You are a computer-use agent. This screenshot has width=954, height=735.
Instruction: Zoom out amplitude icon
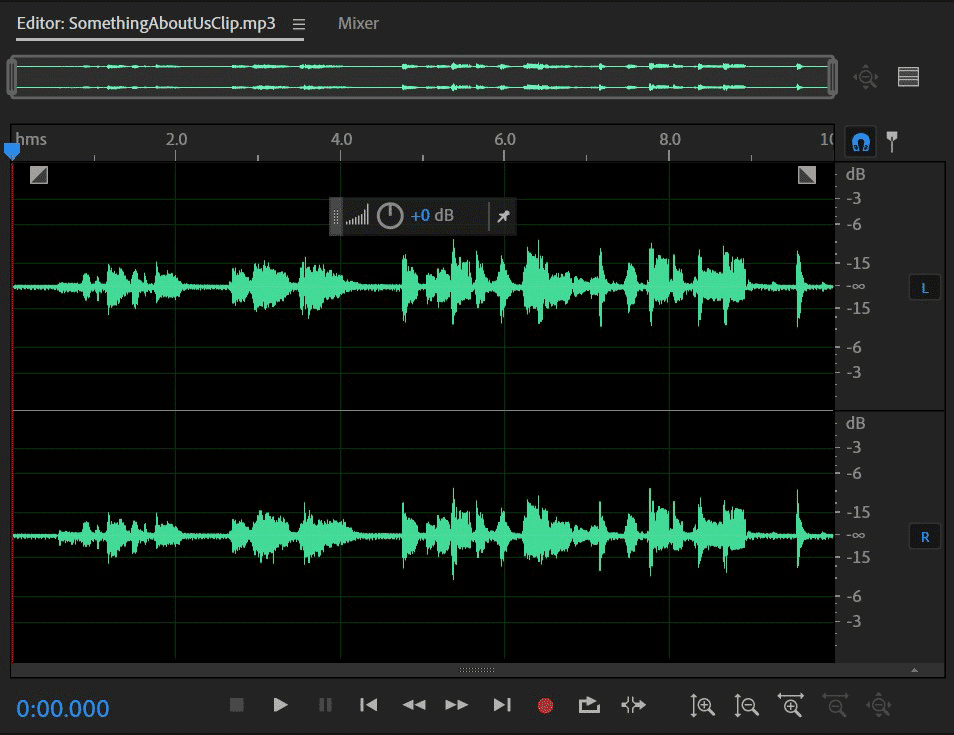click(x=747, y=706)
